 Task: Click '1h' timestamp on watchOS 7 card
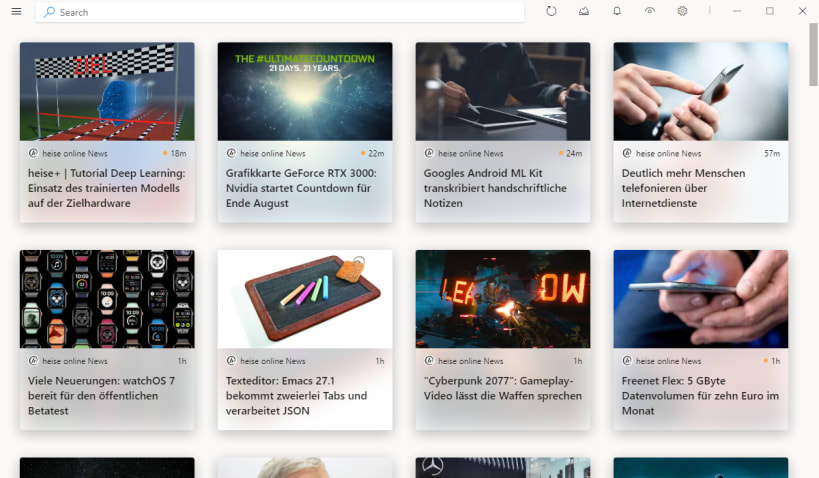[182, 361]
